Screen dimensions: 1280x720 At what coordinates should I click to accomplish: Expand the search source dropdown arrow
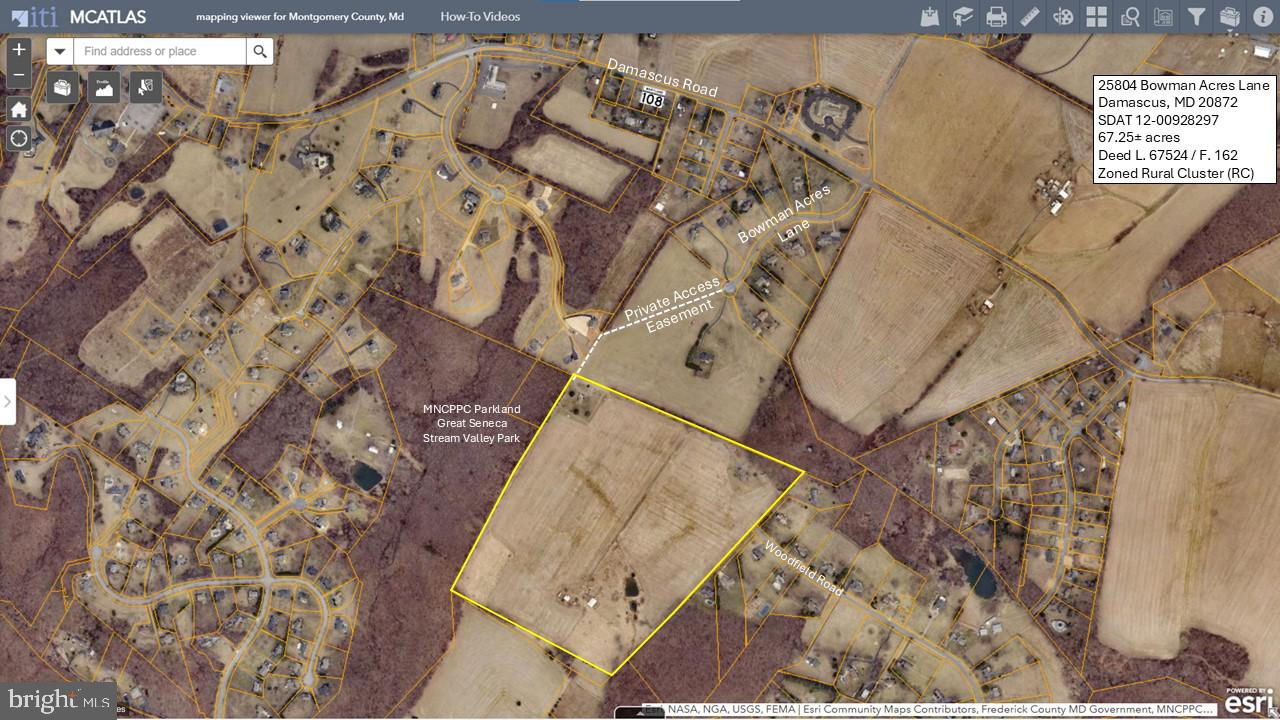pos(60,51)
